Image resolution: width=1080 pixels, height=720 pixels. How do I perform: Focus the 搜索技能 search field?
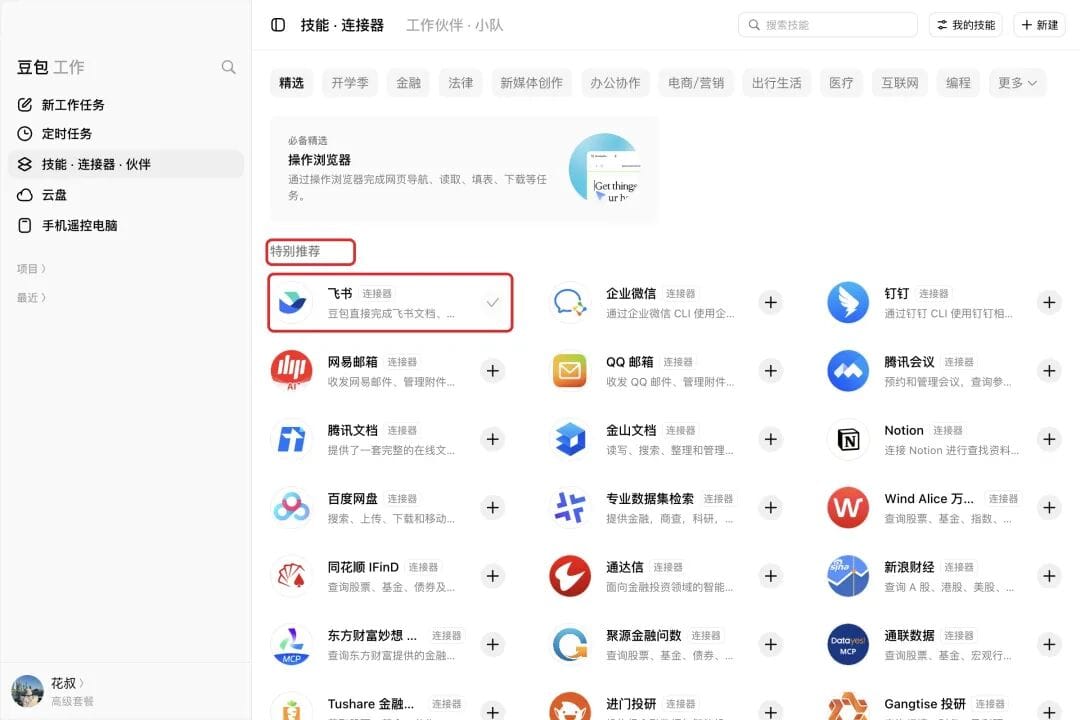(x=827, y=25)
